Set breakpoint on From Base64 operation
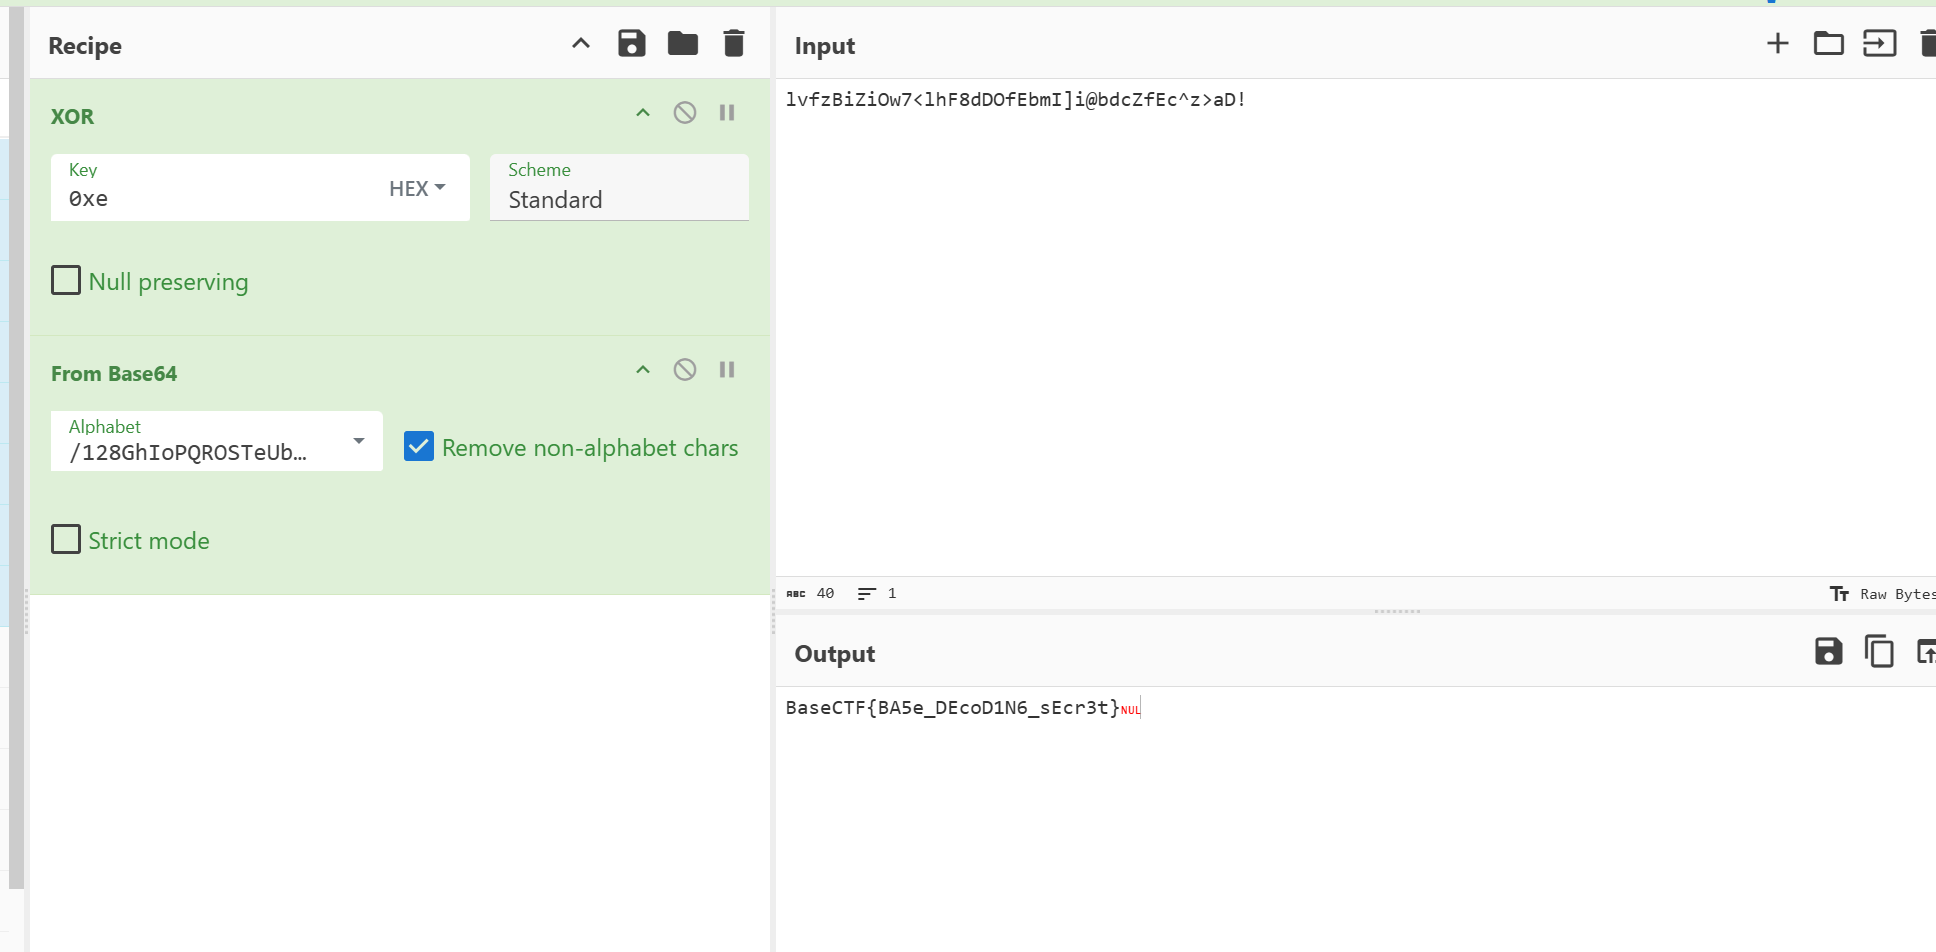1936x952 pixels. click(x=727, y=370)
